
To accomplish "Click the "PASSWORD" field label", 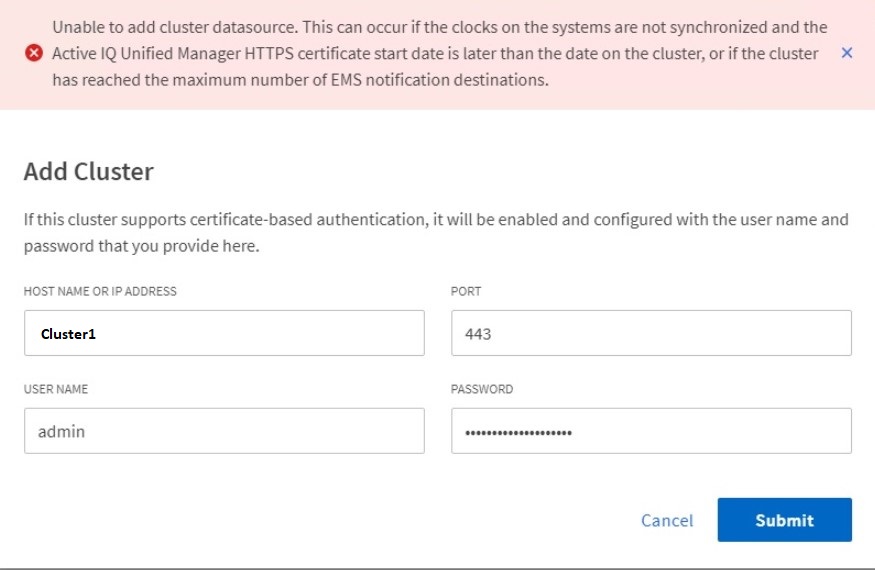I will (482, 389).
